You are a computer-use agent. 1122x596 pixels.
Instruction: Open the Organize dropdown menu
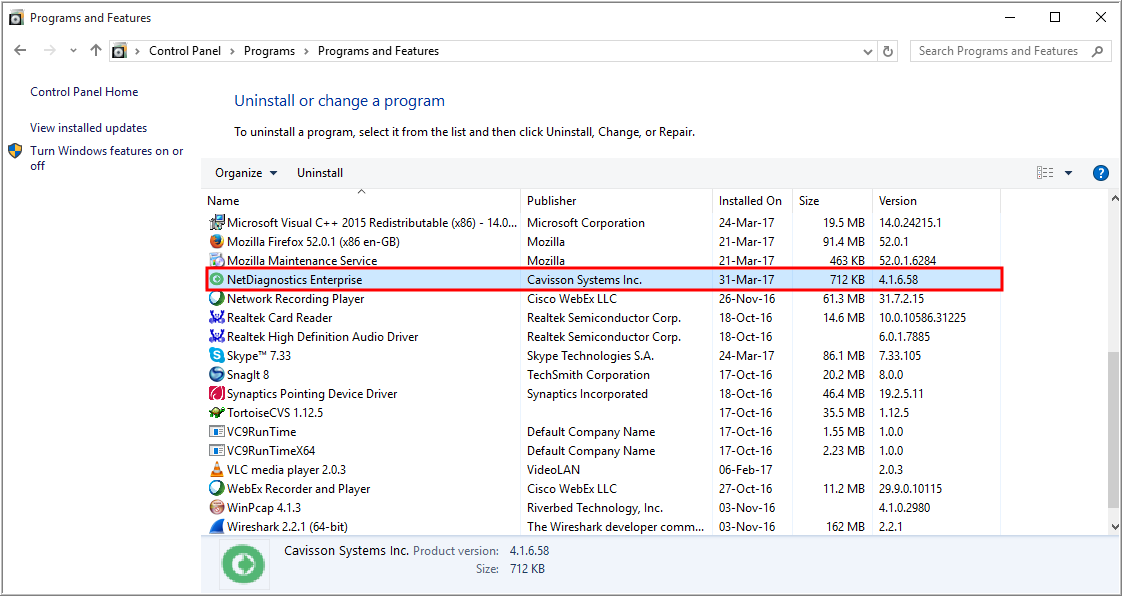click(246, 172)
